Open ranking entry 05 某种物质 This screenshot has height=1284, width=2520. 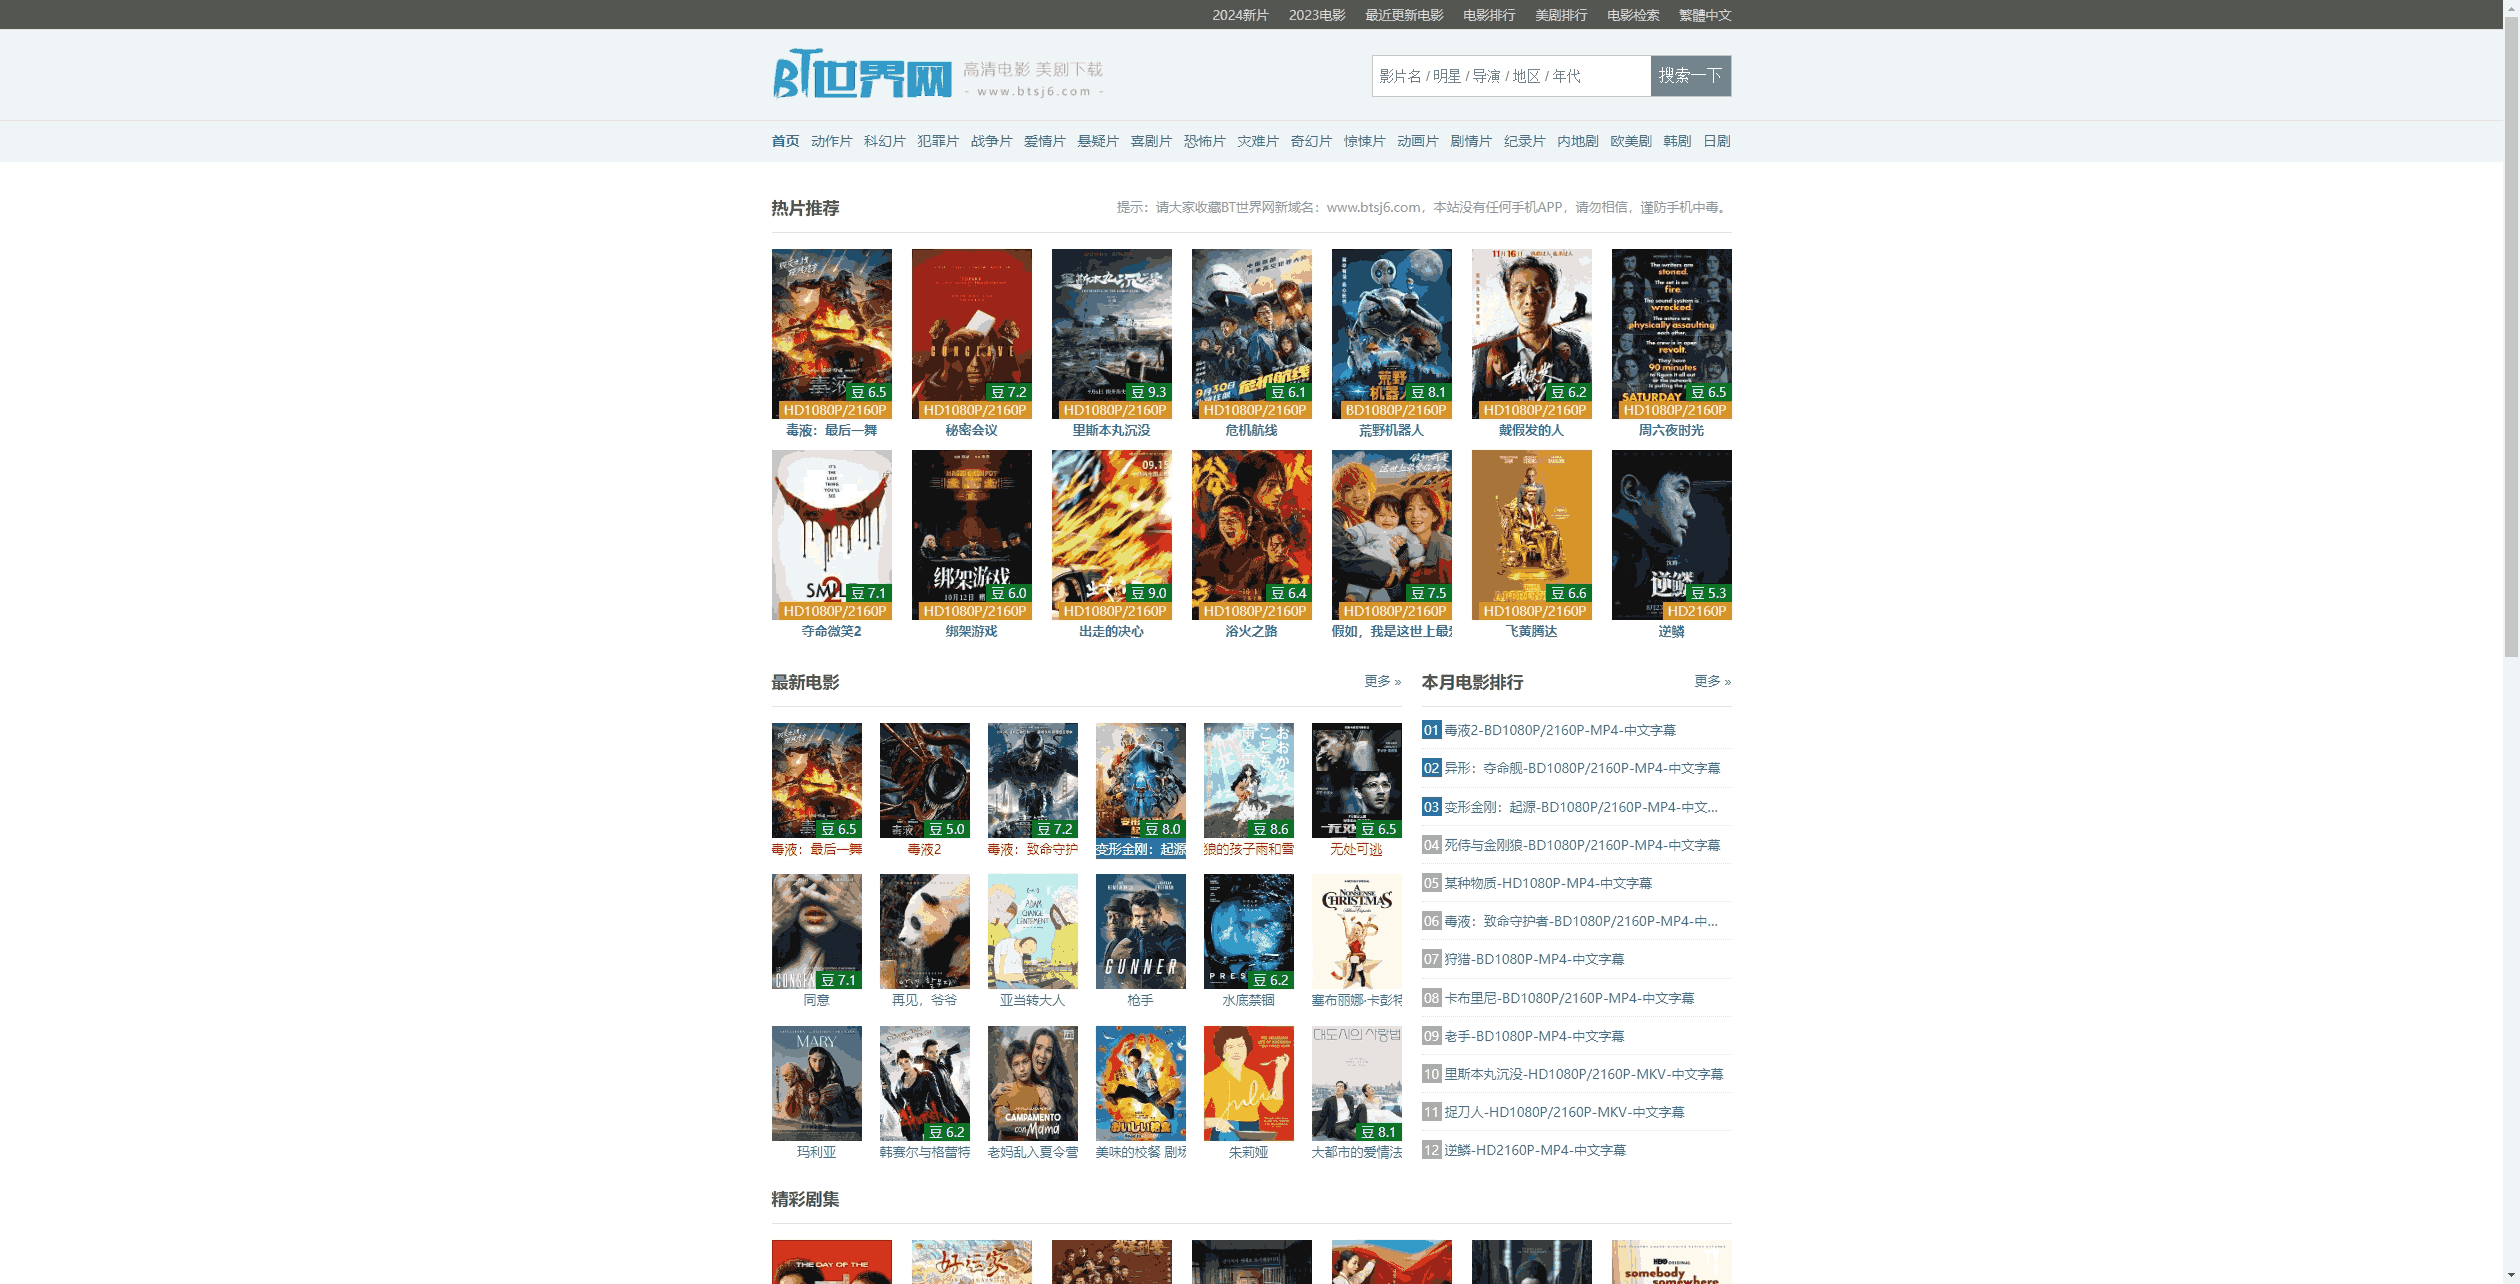pos(1548,883)
